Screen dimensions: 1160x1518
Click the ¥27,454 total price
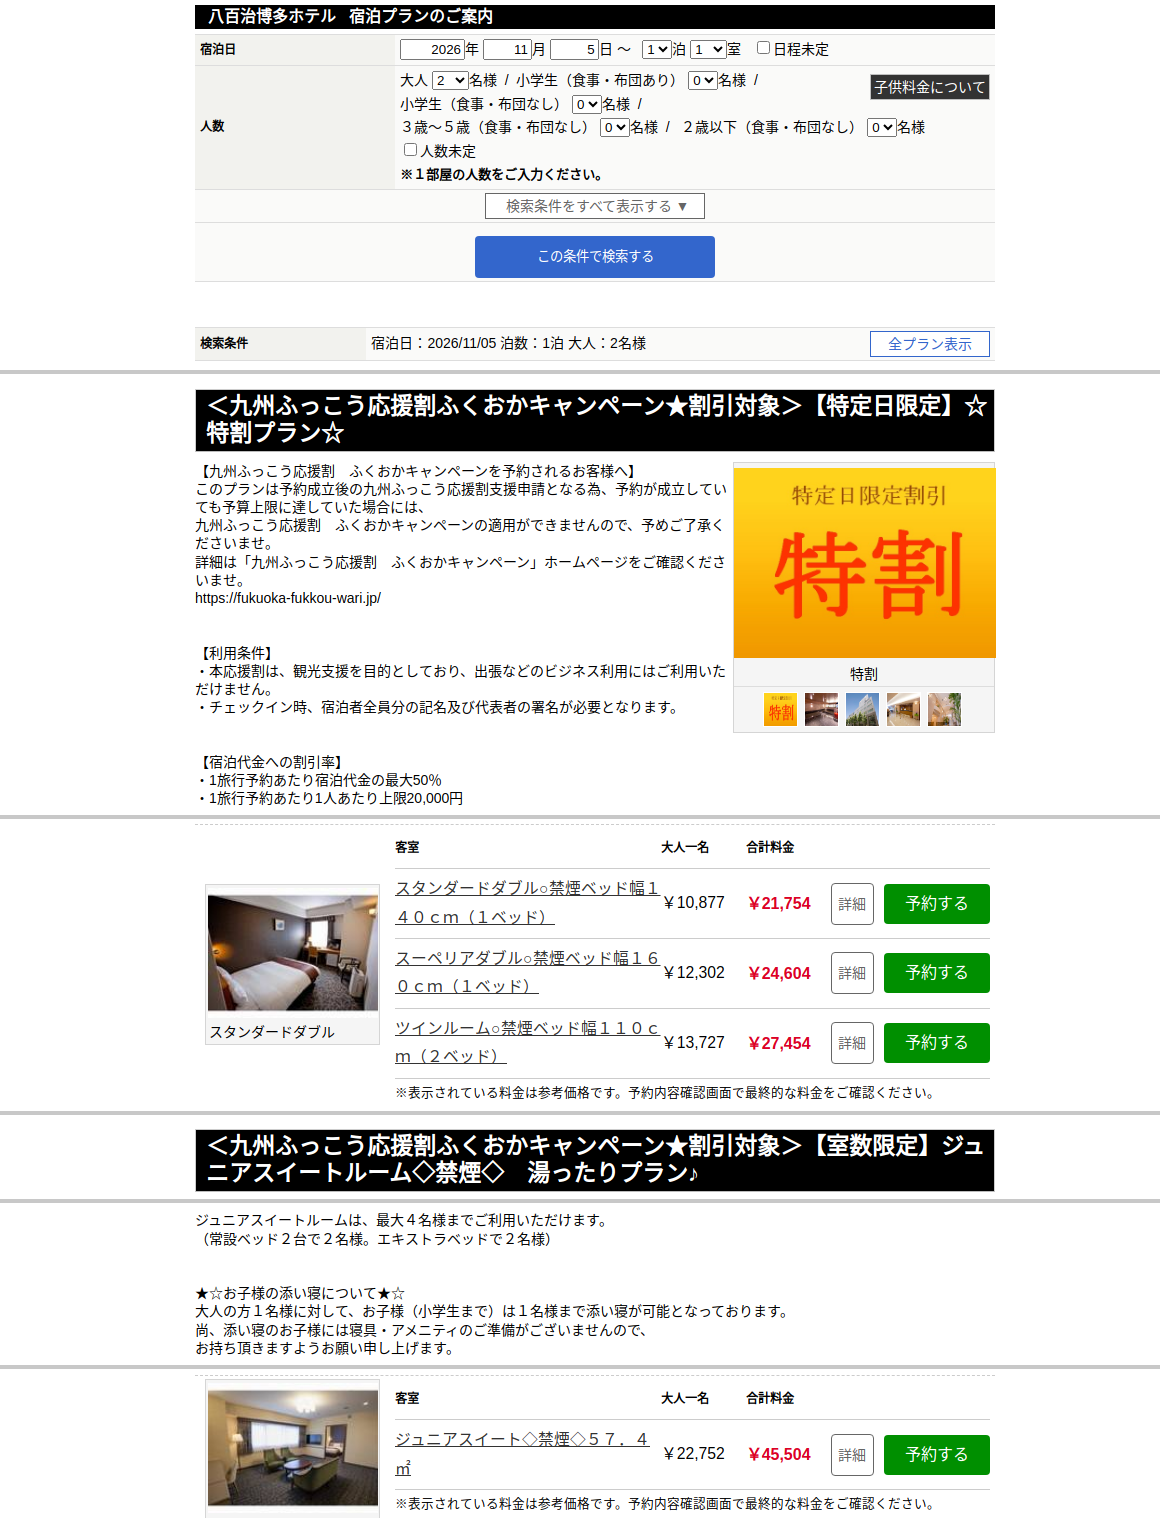(779, 1043)
